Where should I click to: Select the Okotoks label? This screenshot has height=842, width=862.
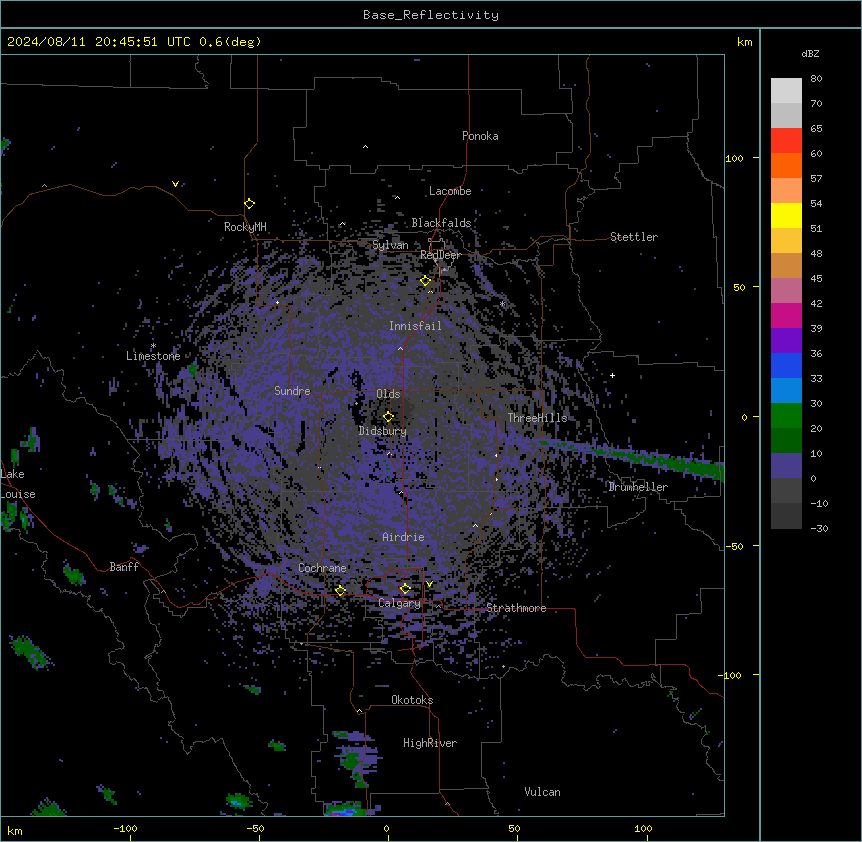click(x=412, y=700)
